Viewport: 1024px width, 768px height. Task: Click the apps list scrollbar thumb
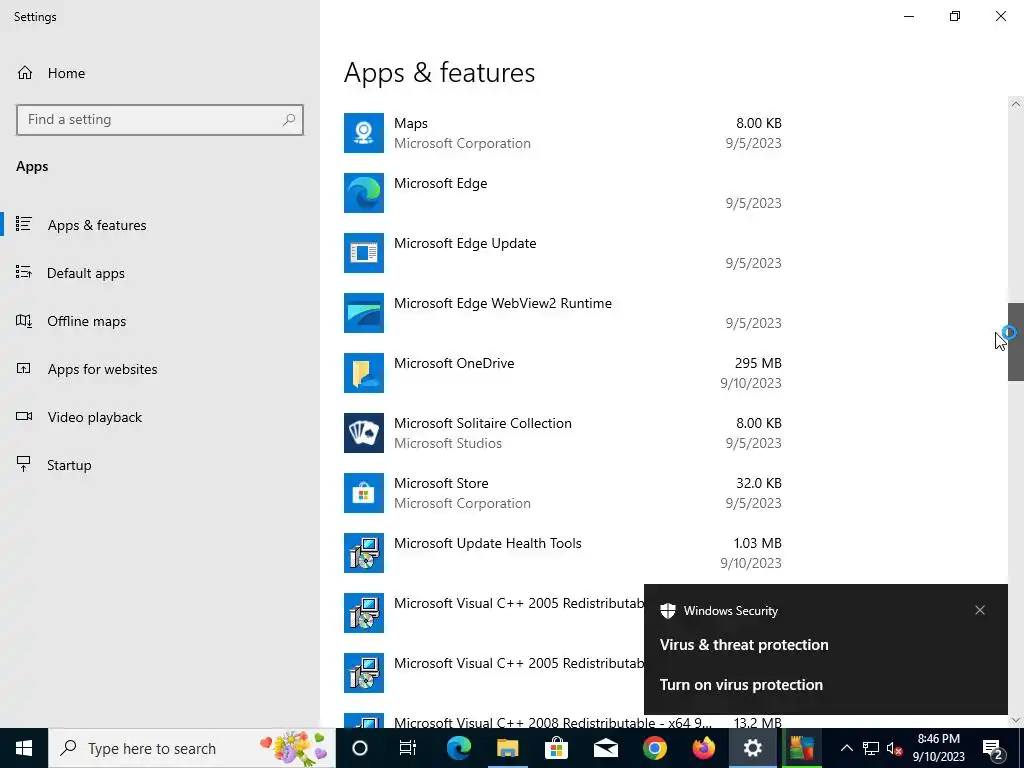[x=1016, y=342]
